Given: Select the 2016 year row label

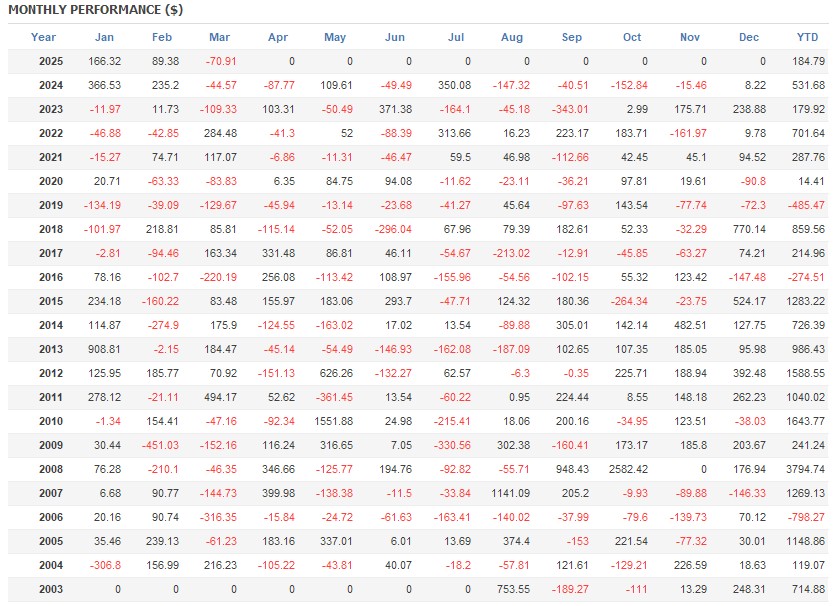Looking at the screenshot, I should [51, 277].
